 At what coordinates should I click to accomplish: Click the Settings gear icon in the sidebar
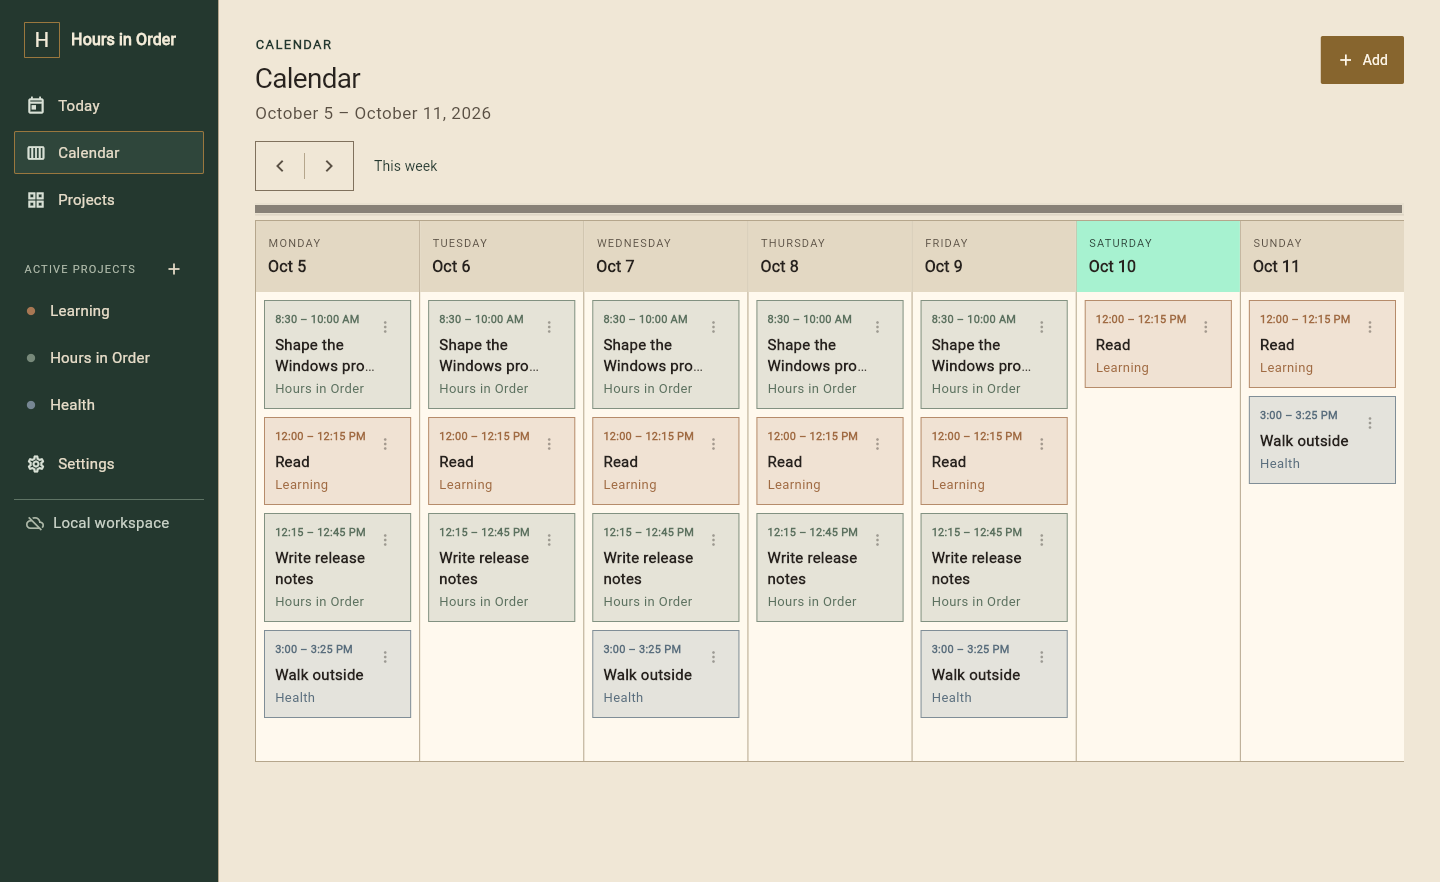pyautogui.click(x=36, y=464)
